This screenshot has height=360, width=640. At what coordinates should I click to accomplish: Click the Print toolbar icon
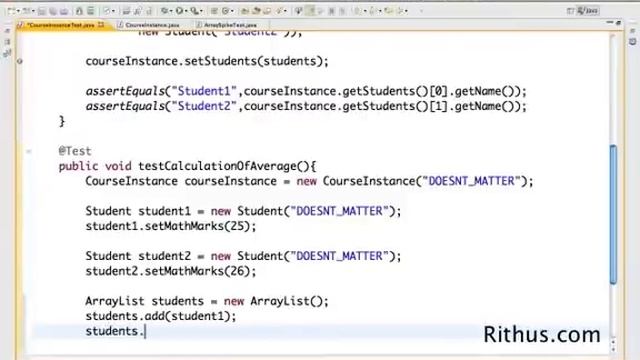tap(64, 11)
